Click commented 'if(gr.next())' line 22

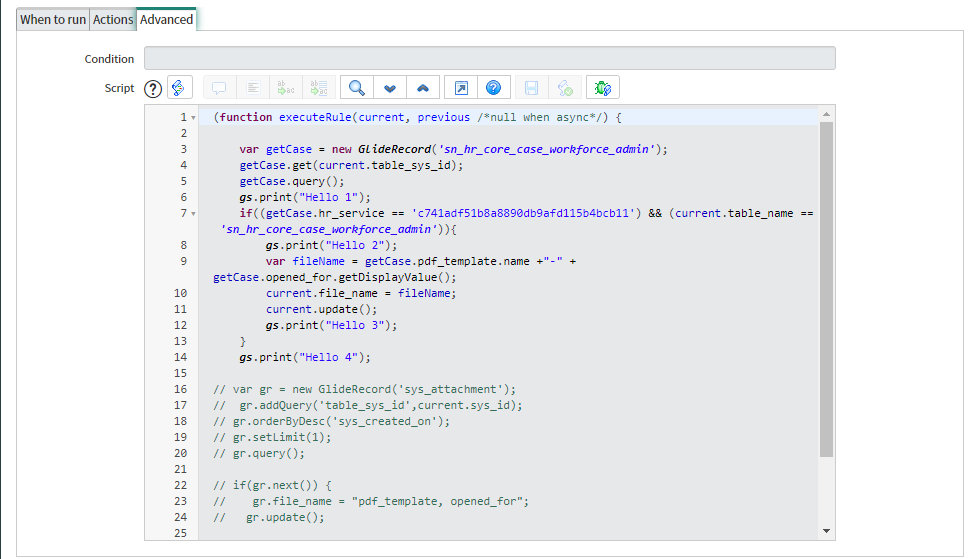click(272, 485)
